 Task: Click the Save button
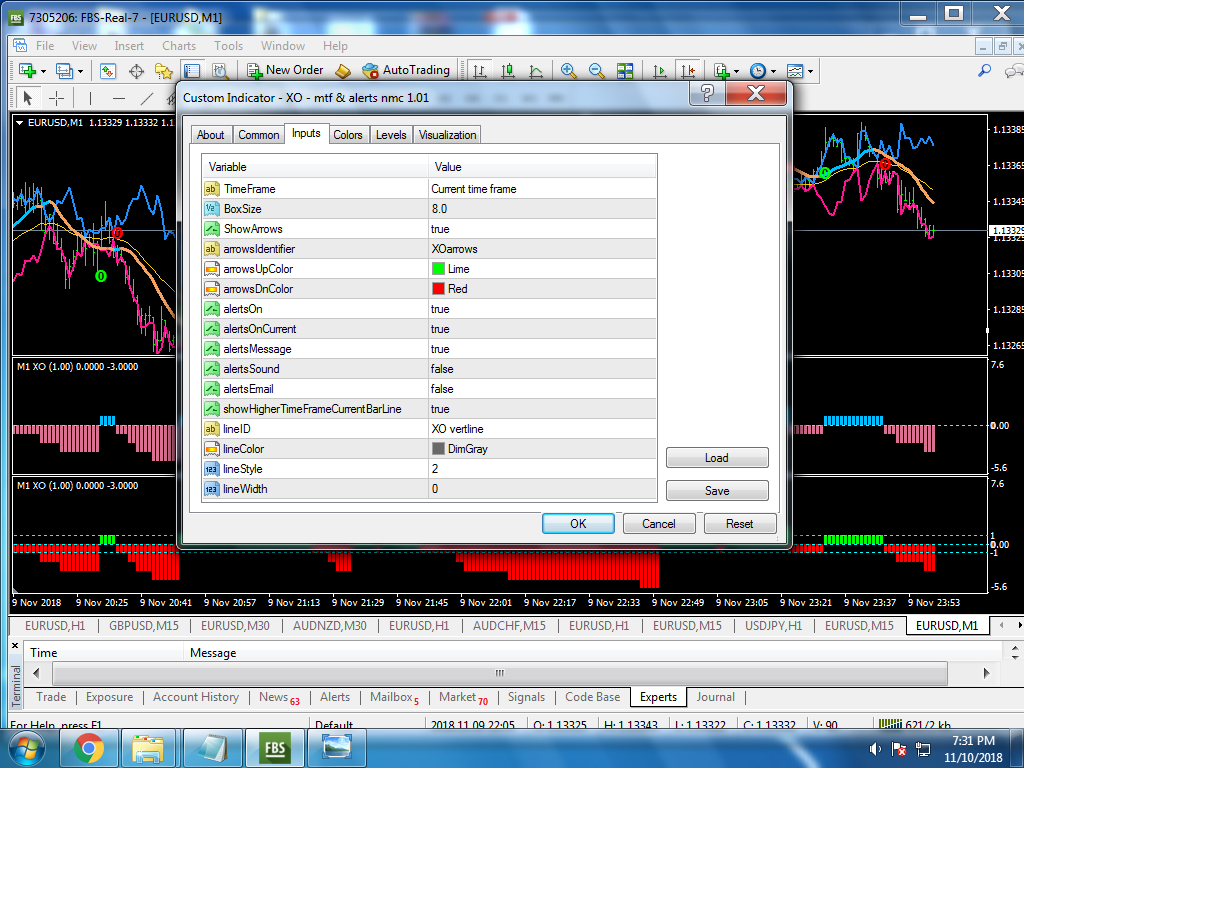click(717, 491)
